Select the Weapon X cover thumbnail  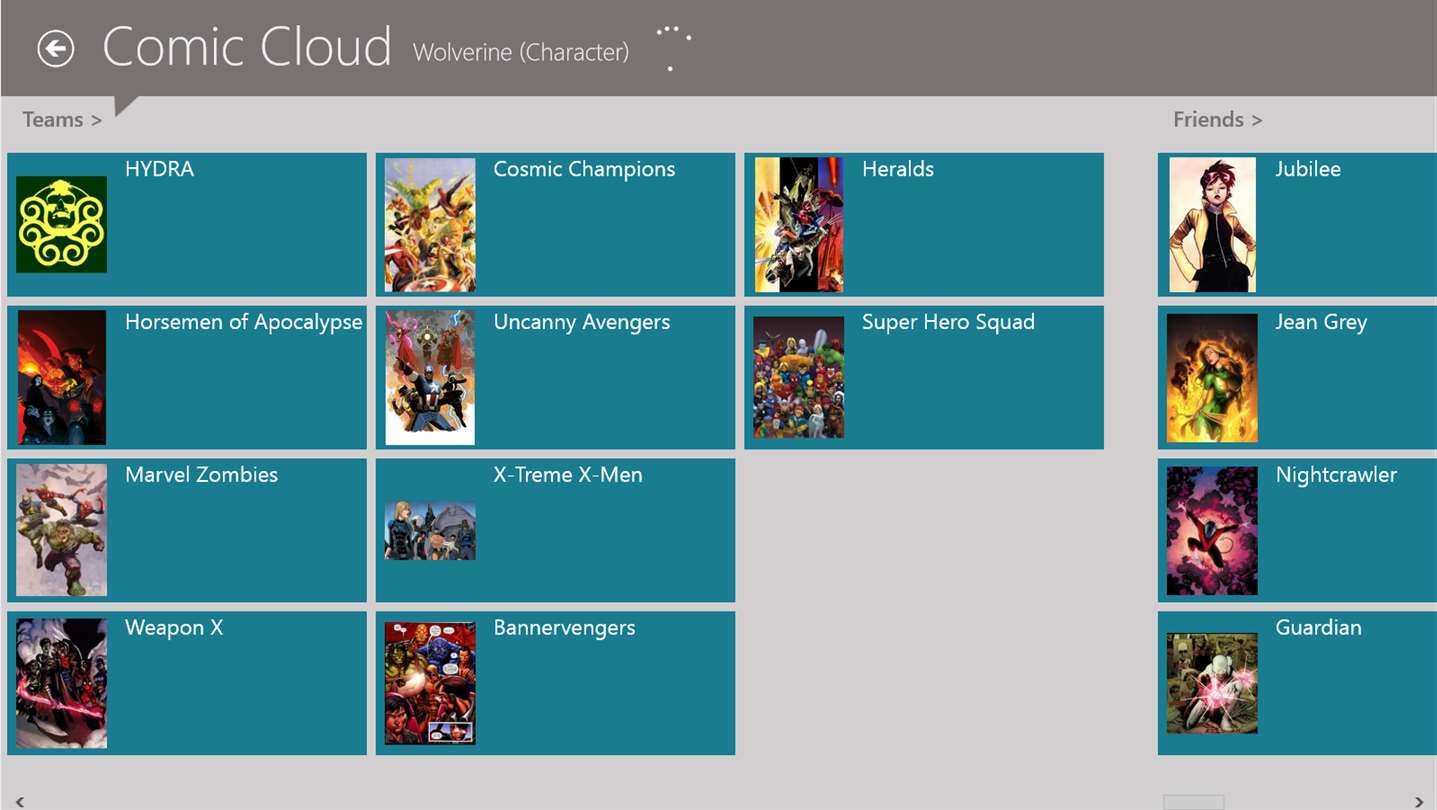(x=61, y=683)
